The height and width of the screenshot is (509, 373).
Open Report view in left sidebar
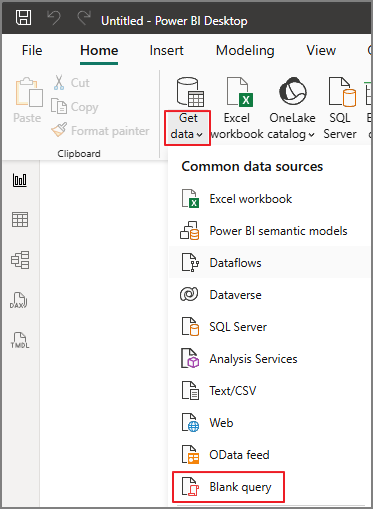20,180
